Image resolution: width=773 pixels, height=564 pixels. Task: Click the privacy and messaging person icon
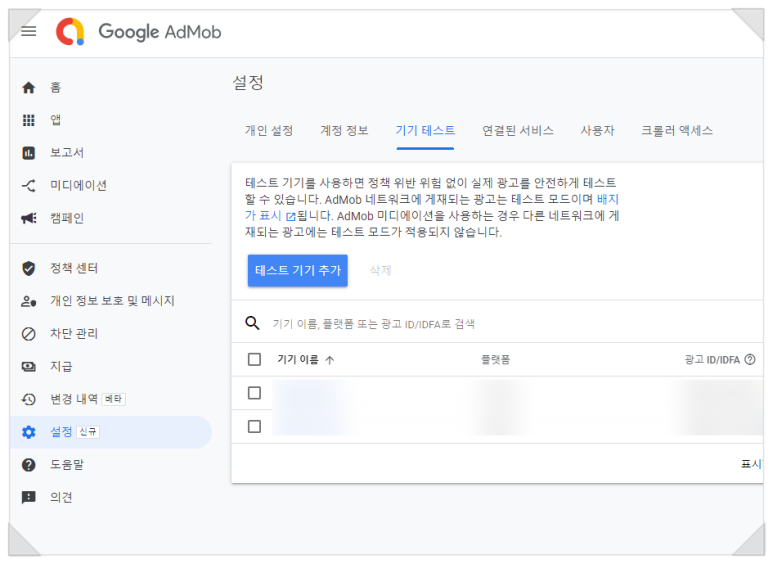[29, 301]
